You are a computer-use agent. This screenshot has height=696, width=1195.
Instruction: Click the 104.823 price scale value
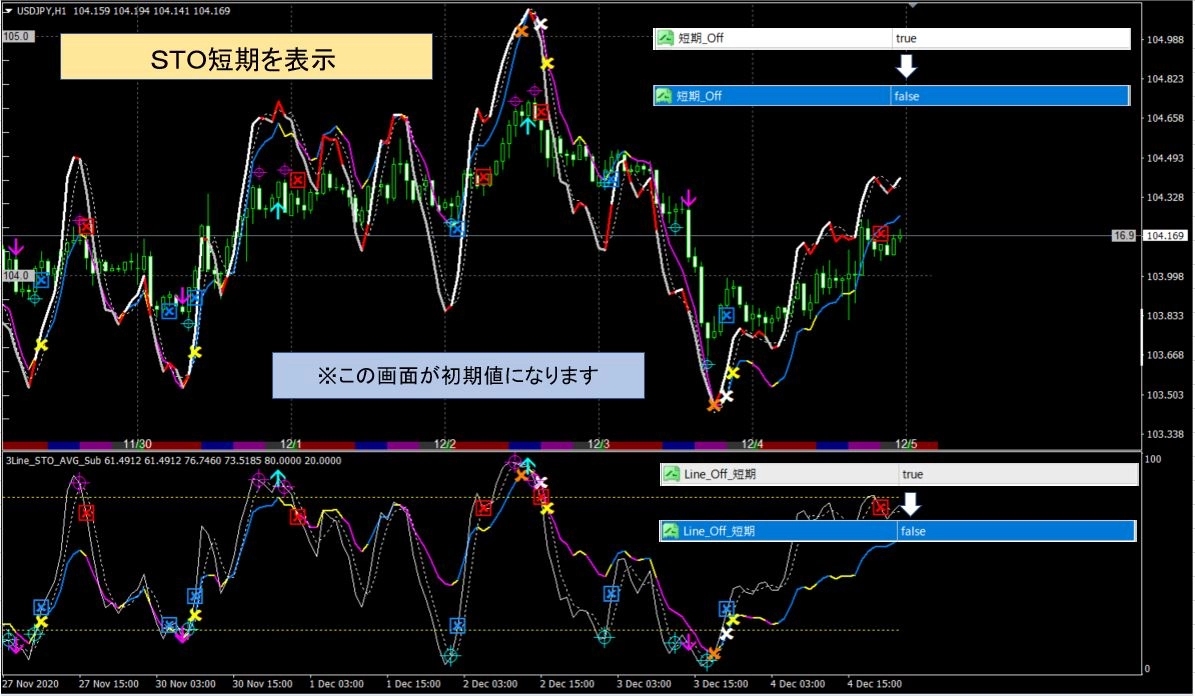click(1165, 79)
